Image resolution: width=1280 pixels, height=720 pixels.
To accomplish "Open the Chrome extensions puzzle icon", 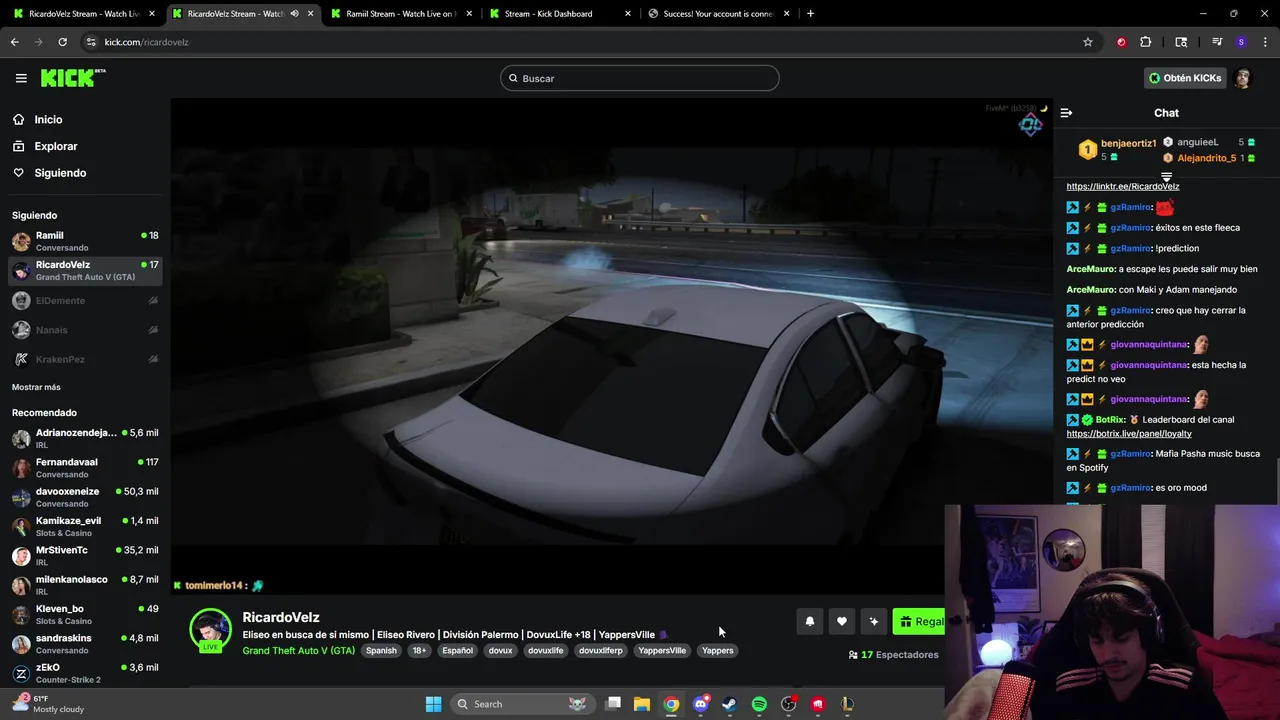I will 1146,42.
